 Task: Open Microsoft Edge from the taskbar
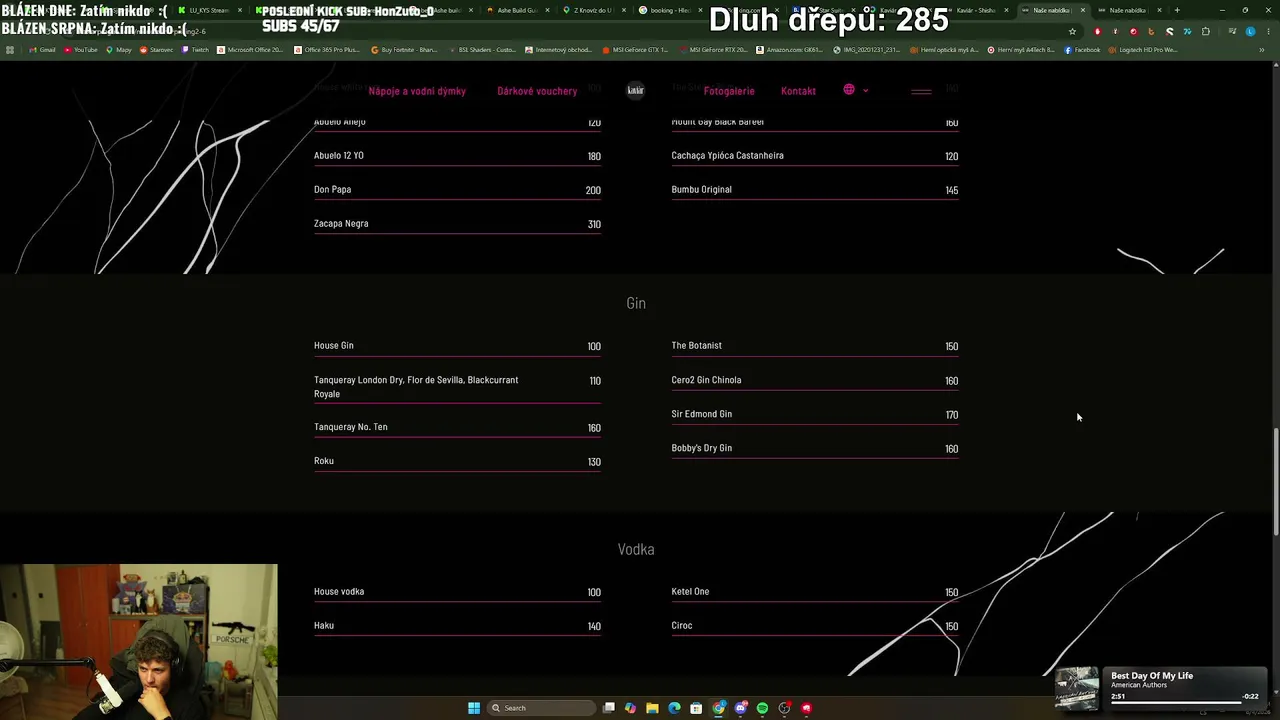[674, 708]
